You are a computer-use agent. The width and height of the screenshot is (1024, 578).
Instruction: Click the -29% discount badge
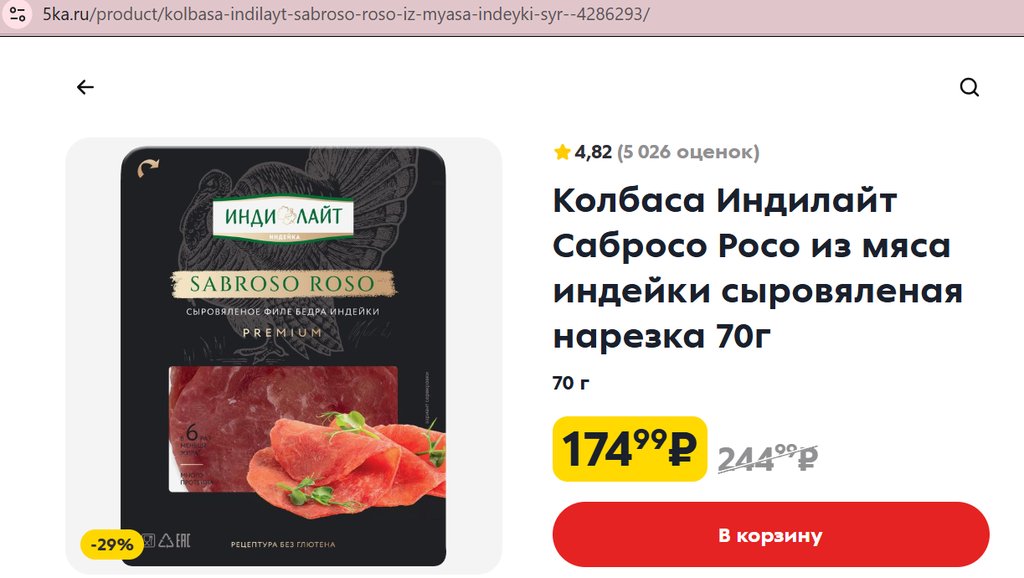point(112,544)
